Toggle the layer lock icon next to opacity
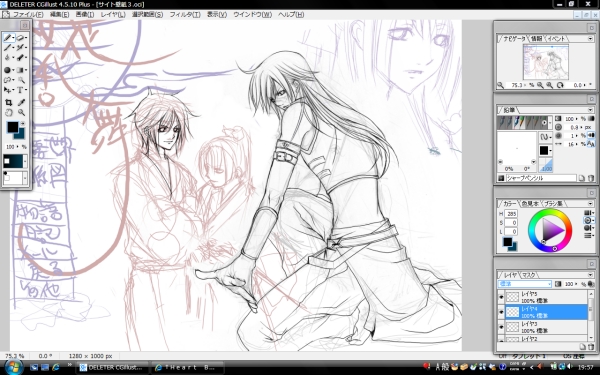 point(590,284)
